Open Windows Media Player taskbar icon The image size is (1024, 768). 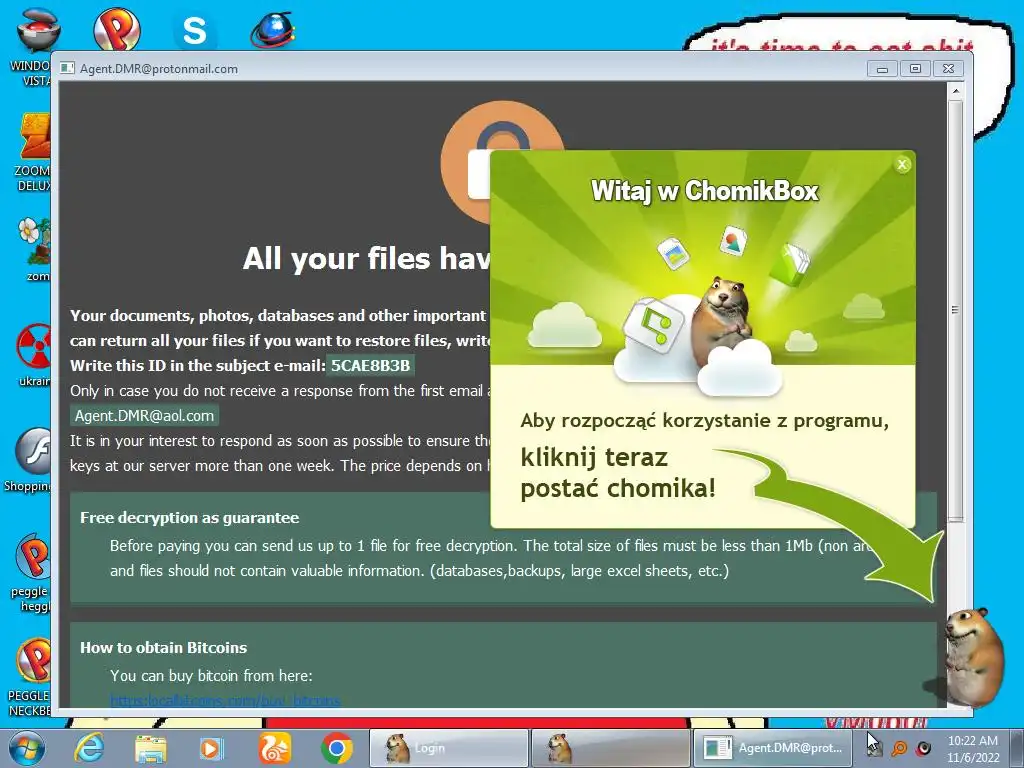[x=212, y=748]
